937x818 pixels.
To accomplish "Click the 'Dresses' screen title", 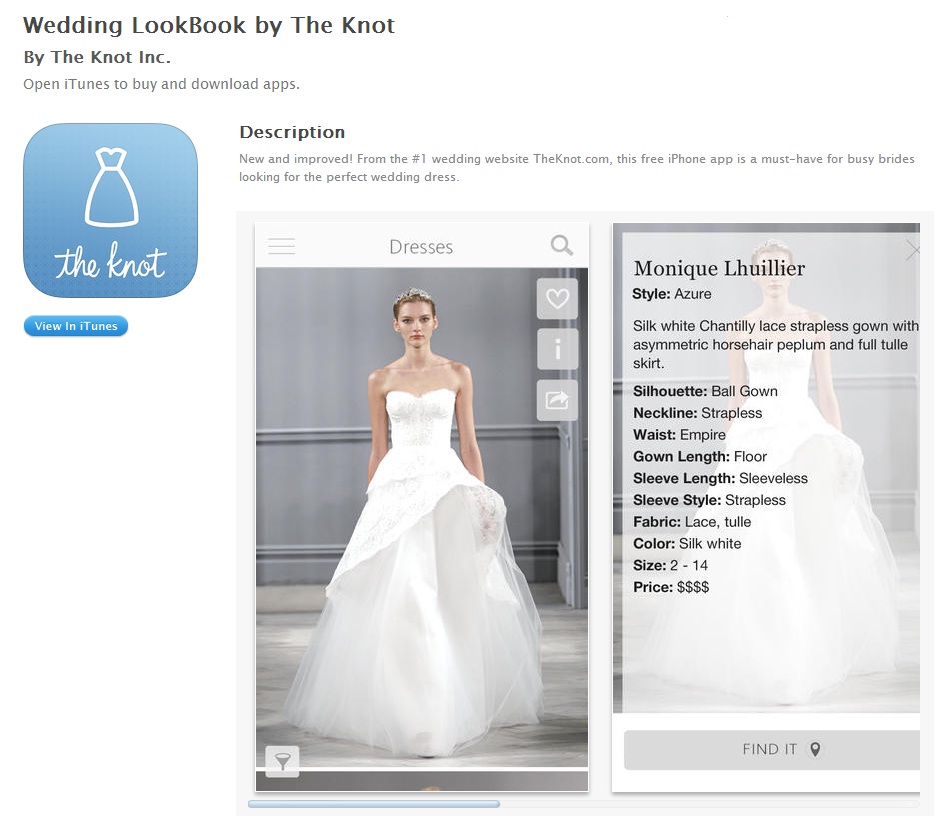I will [421, 247].
